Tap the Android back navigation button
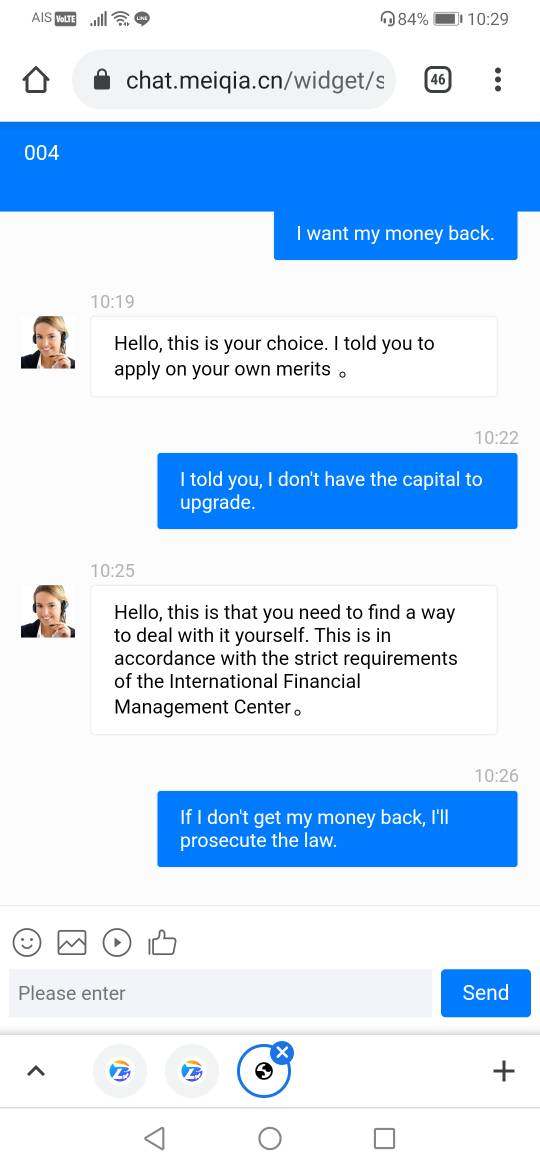This screenshot has width=540, height=1170. [x=154, y=1138]
